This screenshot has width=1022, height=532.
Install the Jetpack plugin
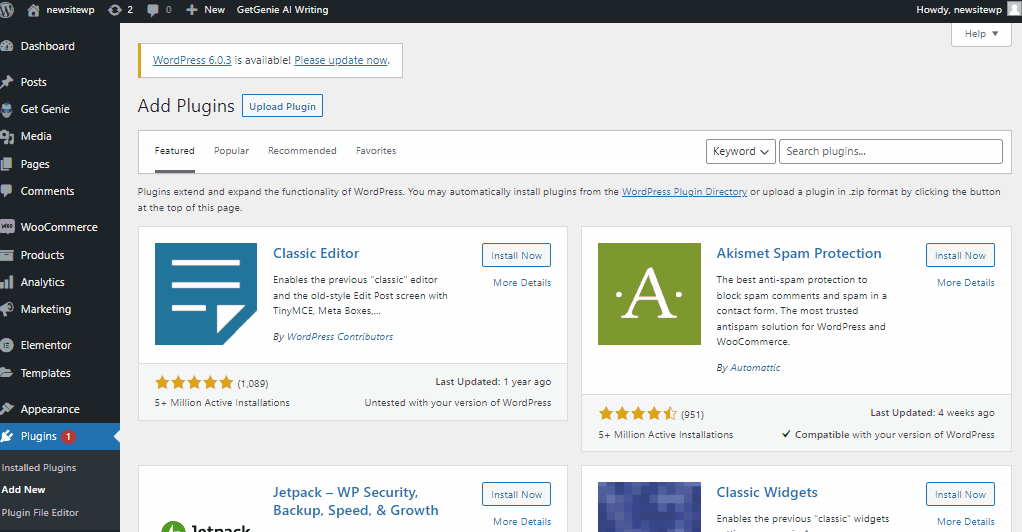[x=516, y=495]
